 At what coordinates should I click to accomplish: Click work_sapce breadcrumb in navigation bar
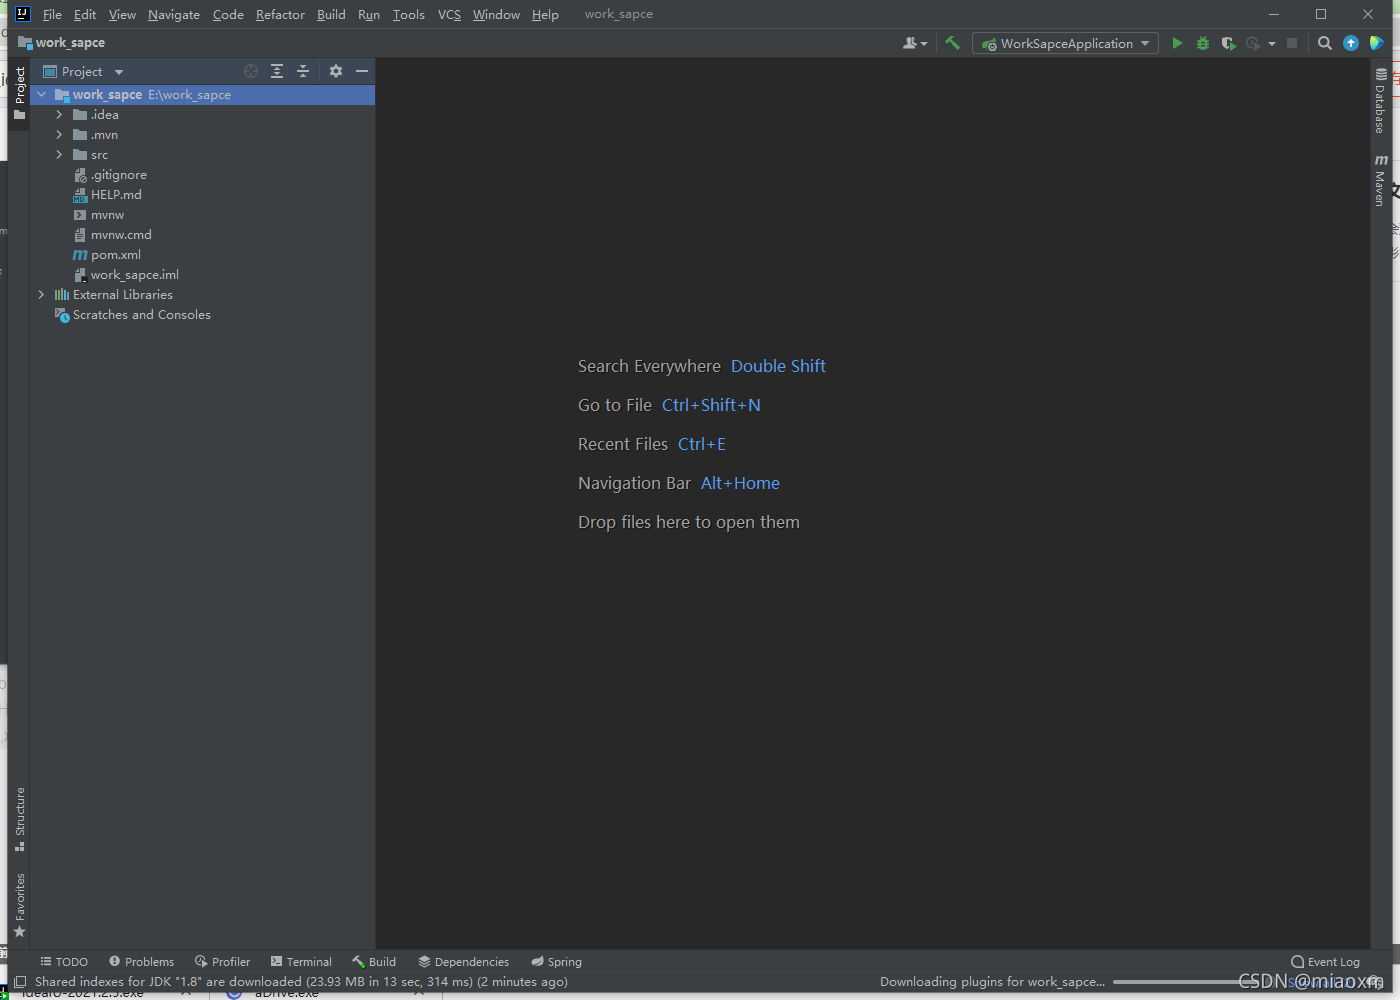pos(62,43)
